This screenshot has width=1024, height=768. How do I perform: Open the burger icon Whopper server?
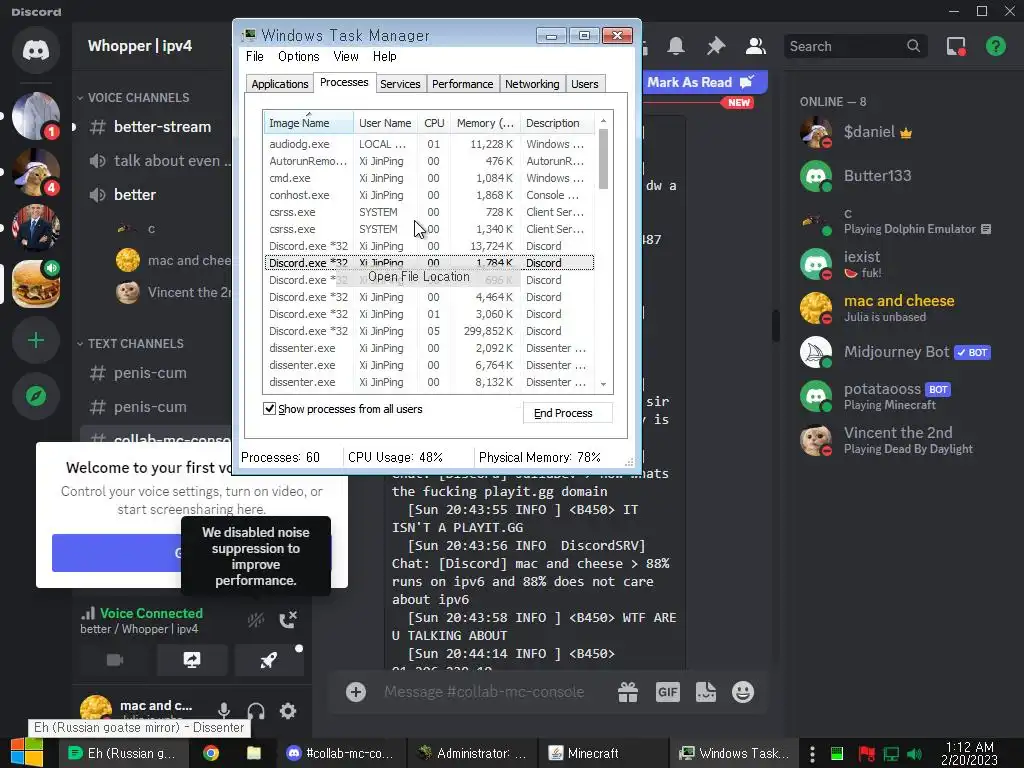click(36, 284)
